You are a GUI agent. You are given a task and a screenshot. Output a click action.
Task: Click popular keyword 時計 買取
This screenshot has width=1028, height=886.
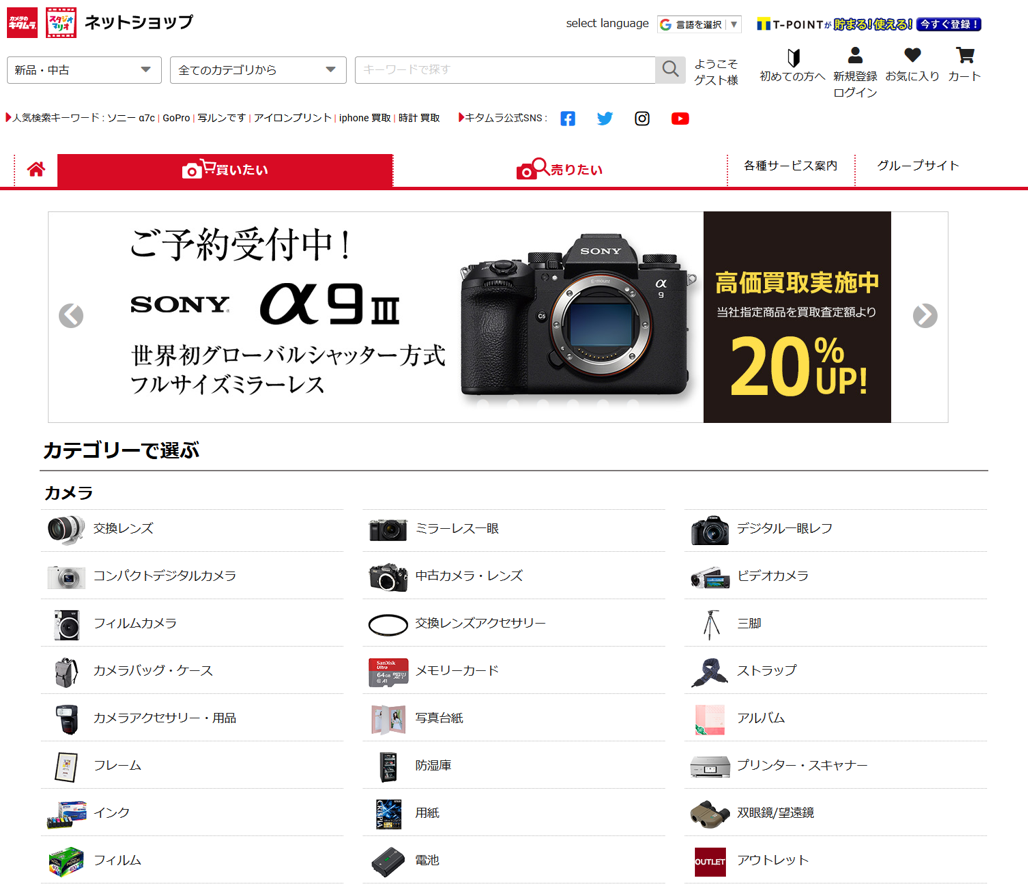point(419,118)
